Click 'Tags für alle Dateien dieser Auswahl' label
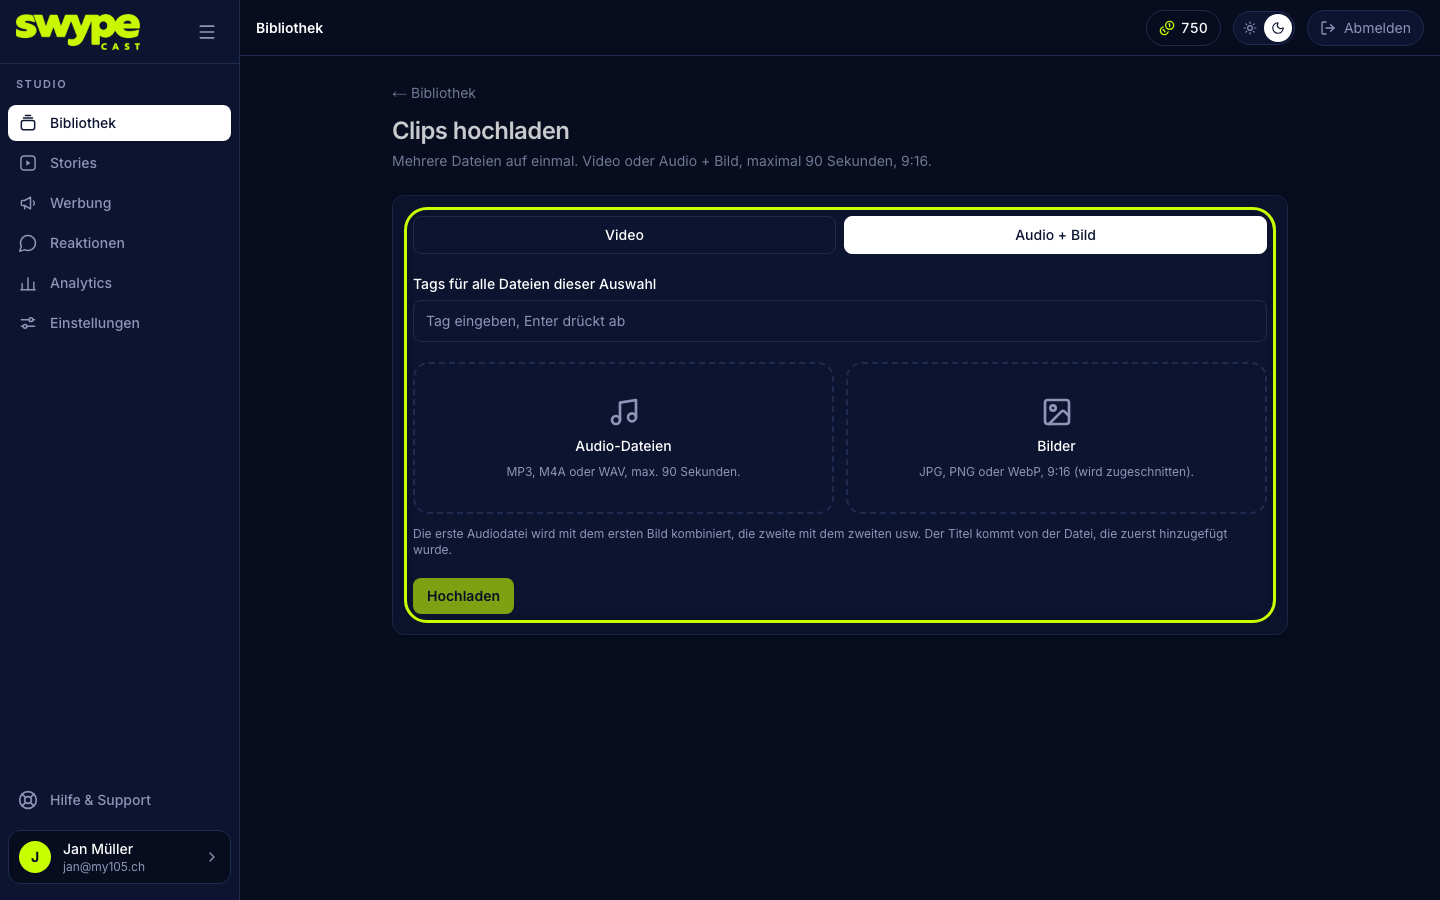The image size is (1440, 900). click(535, 284)
